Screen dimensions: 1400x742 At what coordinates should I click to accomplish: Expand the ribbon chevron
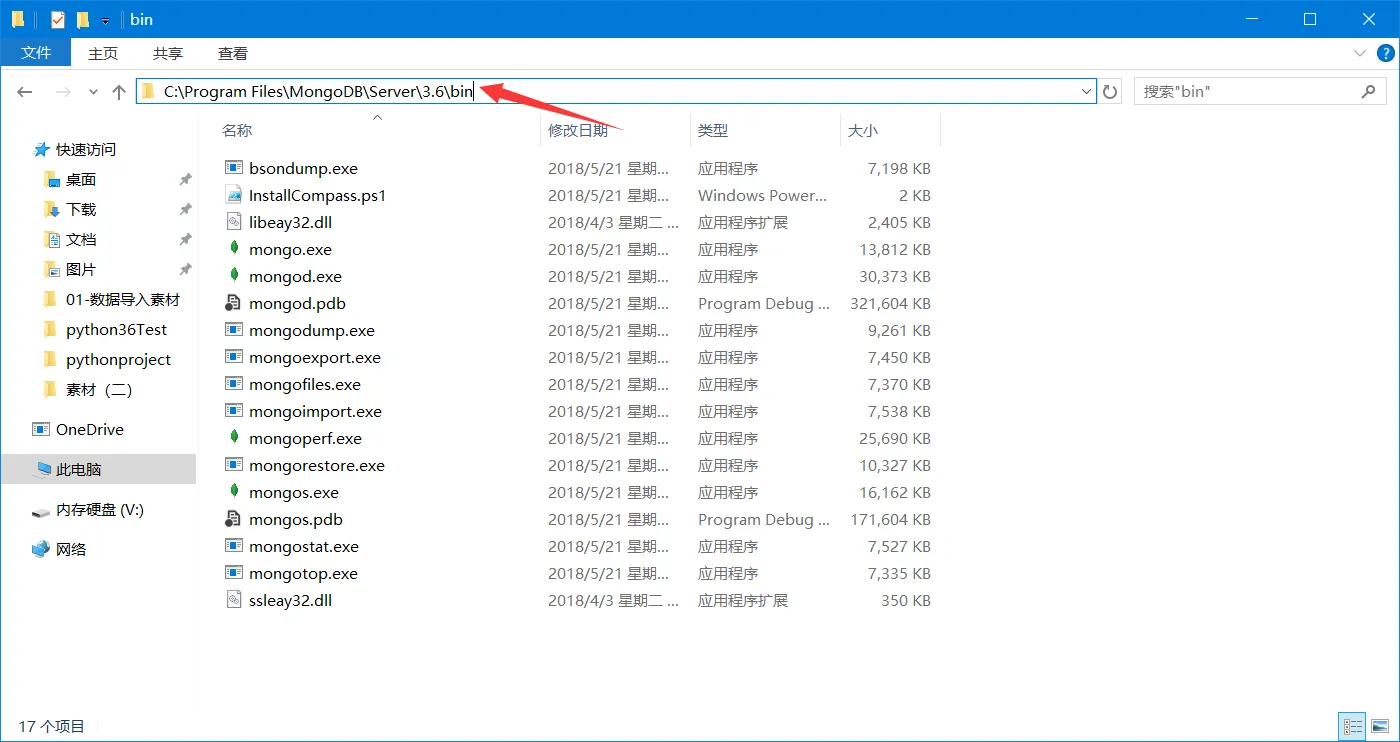pyautogui.click(x=1359, y=53)
